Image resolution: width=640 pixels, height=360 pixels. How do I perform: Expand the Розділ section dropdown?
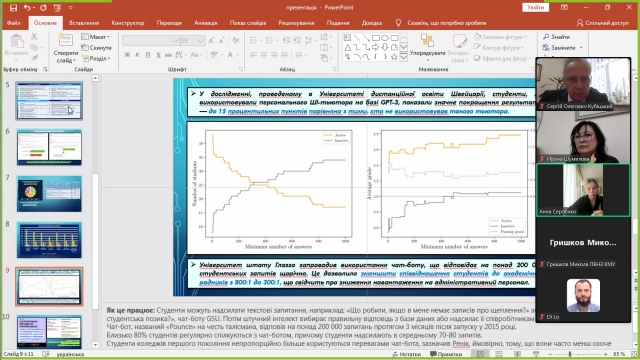[96, 58]
